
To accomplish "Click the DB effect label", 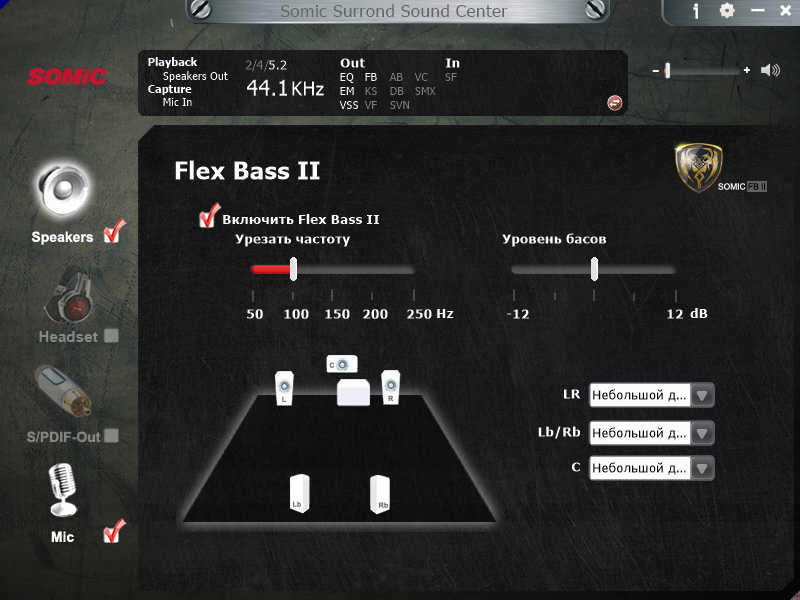I will click(396, 91).
